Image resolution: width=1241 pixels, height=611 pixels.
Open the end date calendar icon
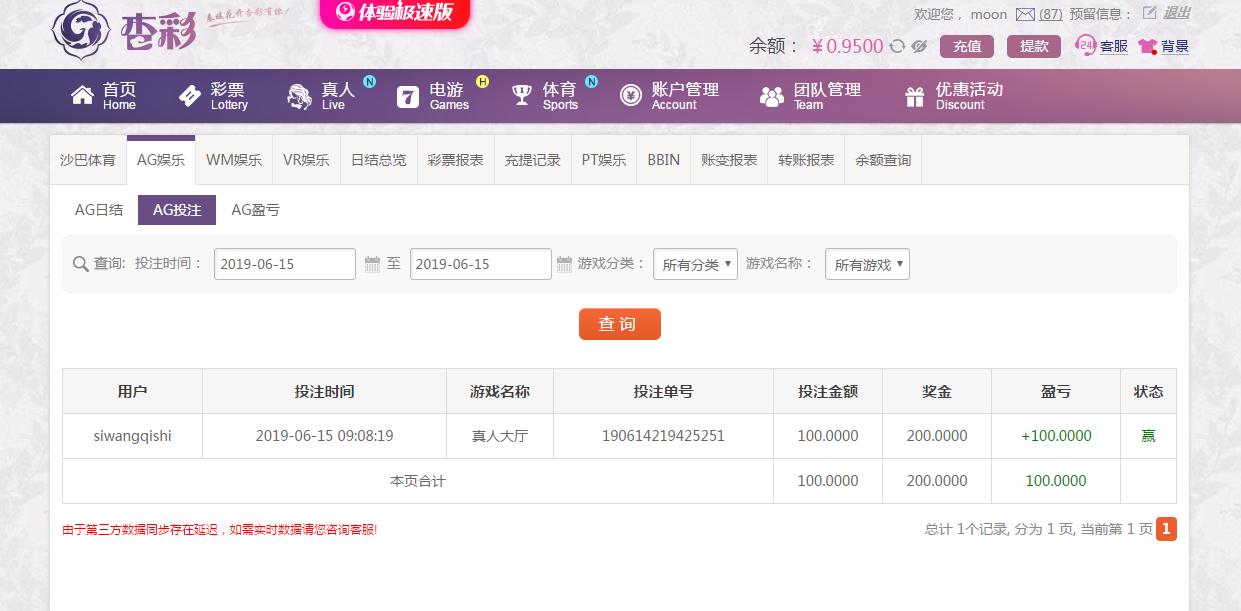tap(564, 264)
